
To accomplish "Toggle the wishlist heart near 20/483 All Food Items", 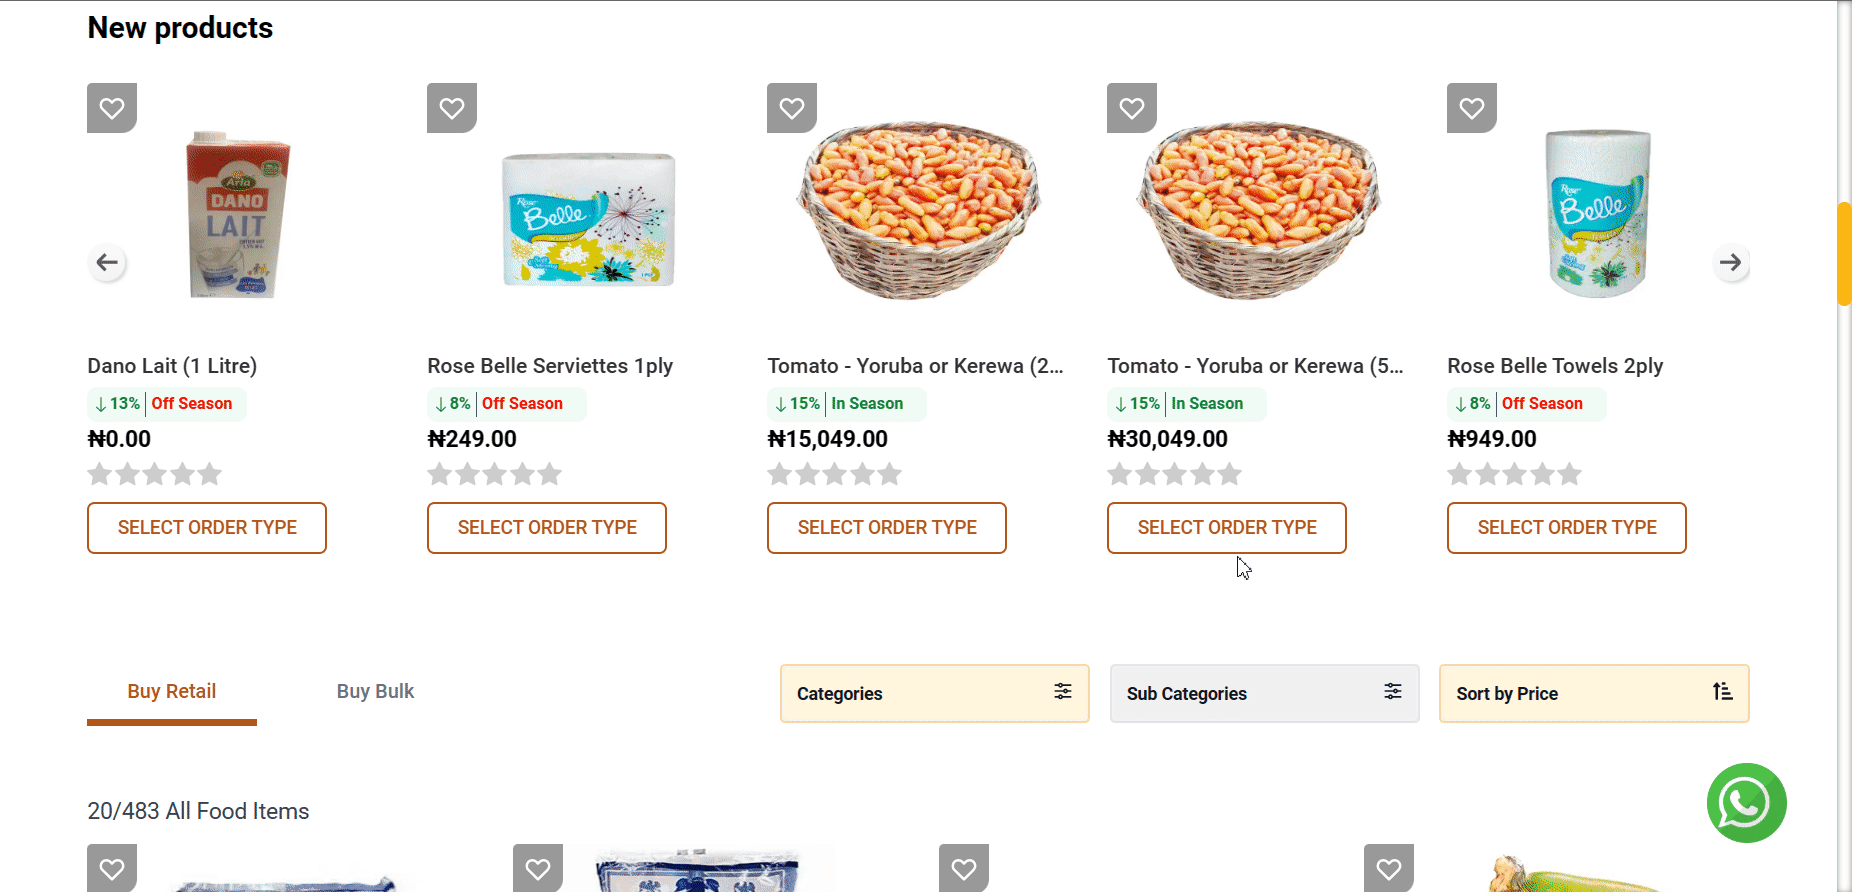I will 111,869.
